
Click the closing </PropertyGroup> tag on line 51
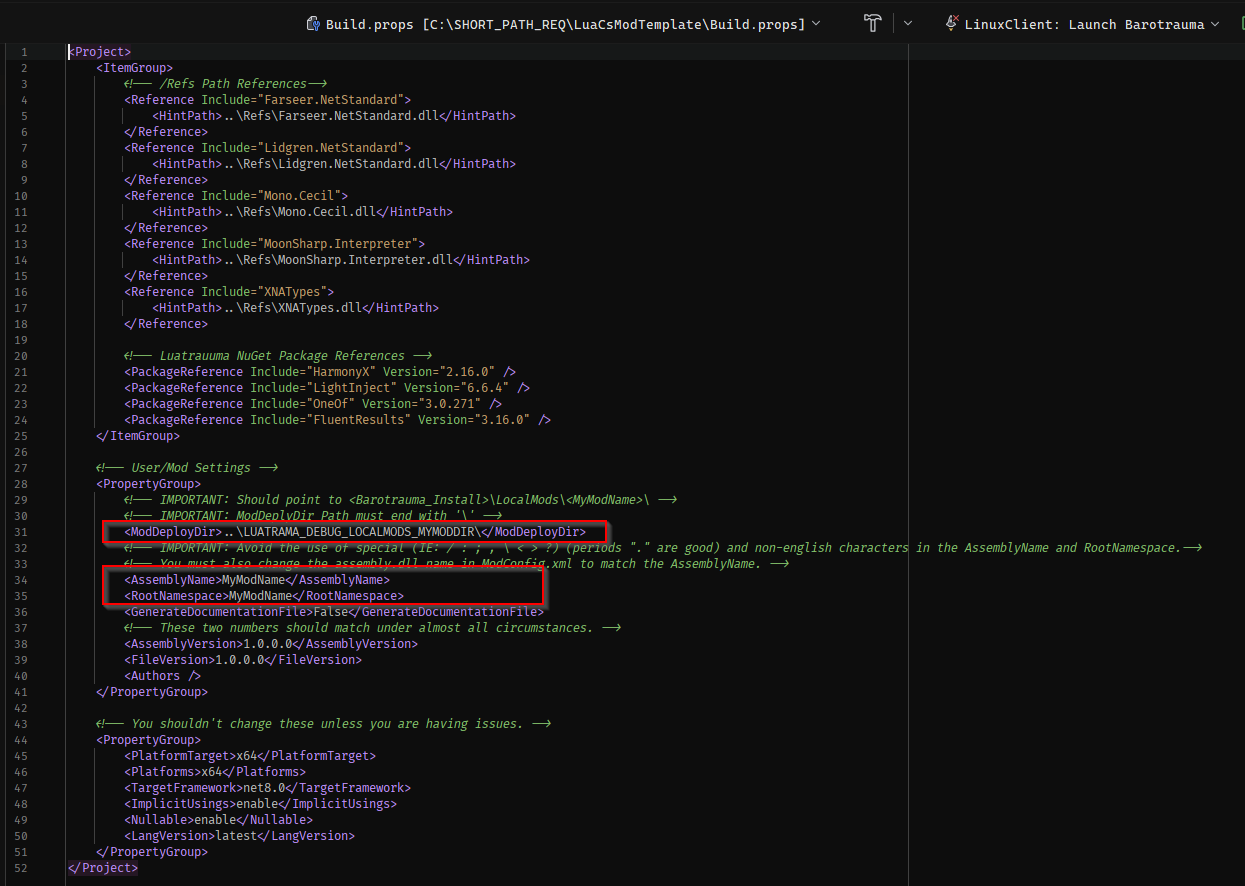tap(152, 851)
